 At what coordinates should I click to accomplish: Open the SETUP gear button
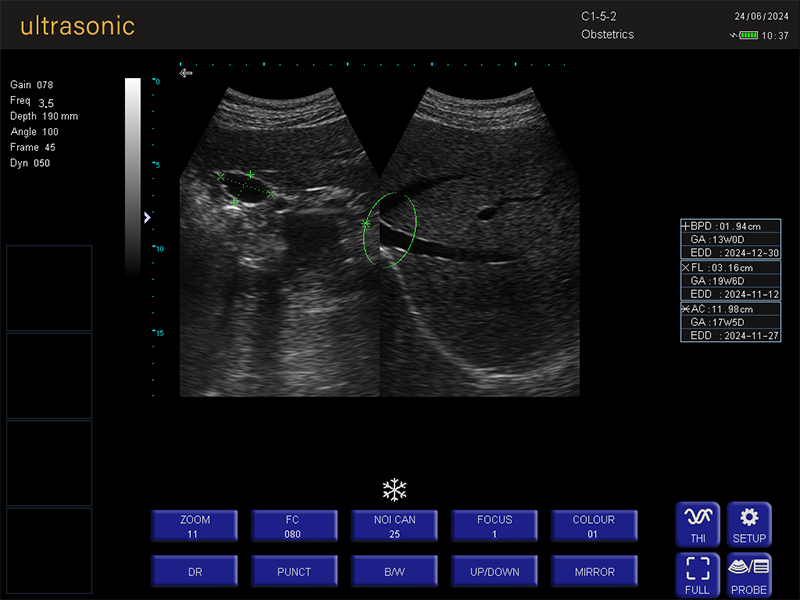(x=749, y=525)
